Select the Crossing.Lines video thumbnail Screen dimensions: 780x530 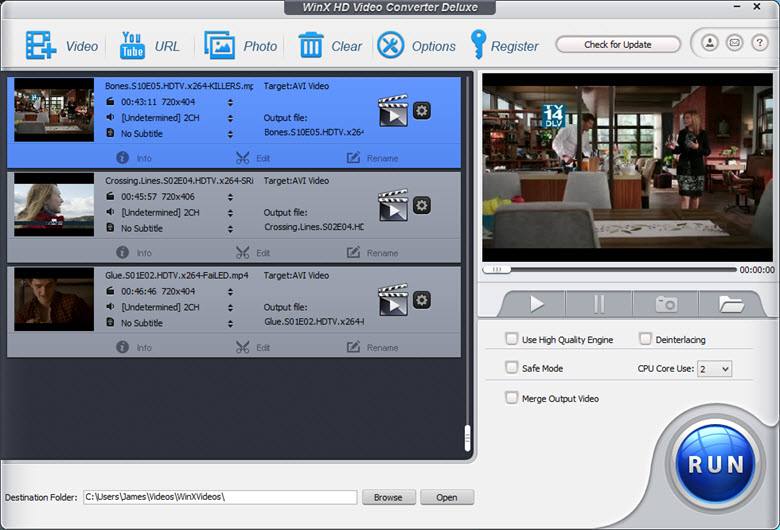click(54, 204)
